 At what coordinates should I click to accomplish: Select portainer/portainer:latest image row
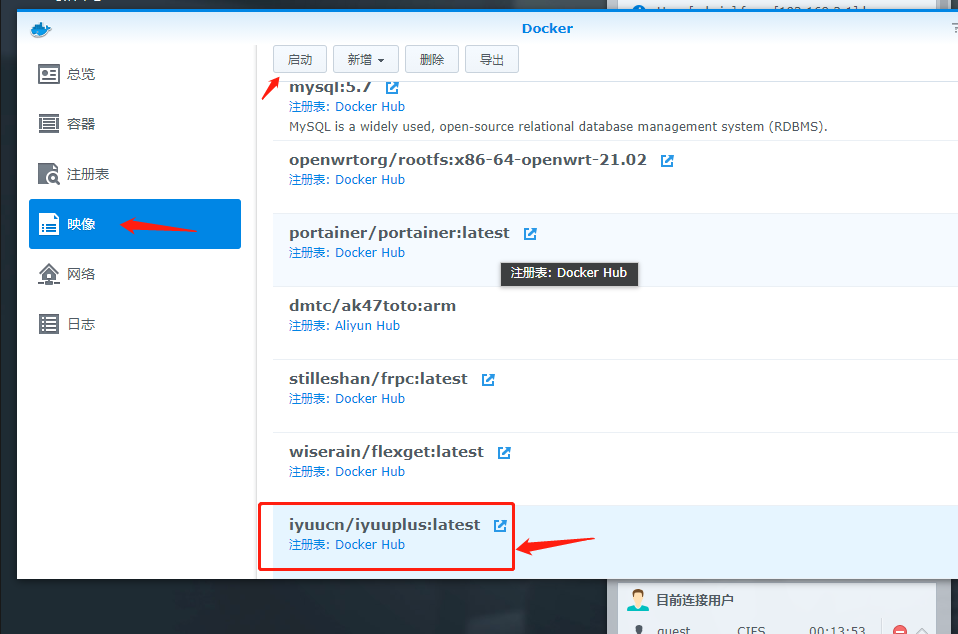(615, 250)
